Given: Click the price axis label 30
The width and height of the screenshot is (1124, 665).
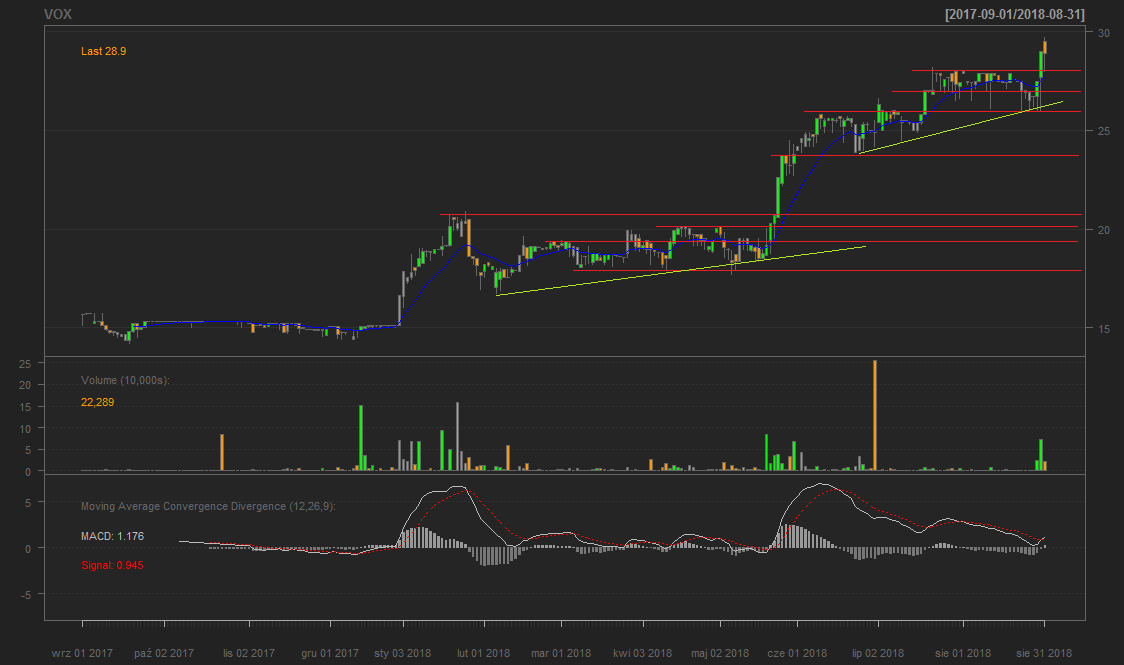Looking at the screenshot, I should pos(1103,33).
